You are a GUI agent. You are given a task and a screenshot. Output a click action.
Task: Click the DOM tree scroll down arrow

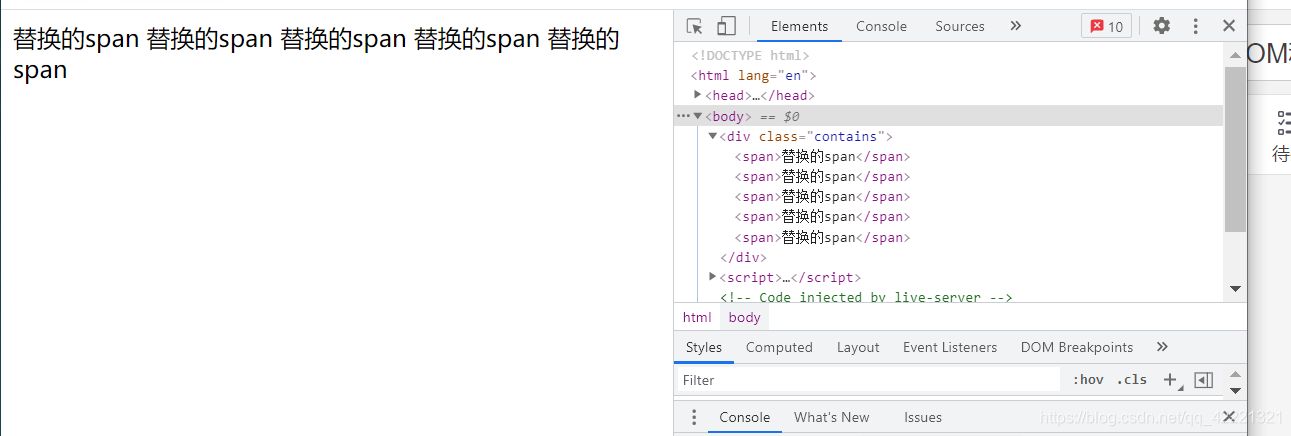(1235, 289)
